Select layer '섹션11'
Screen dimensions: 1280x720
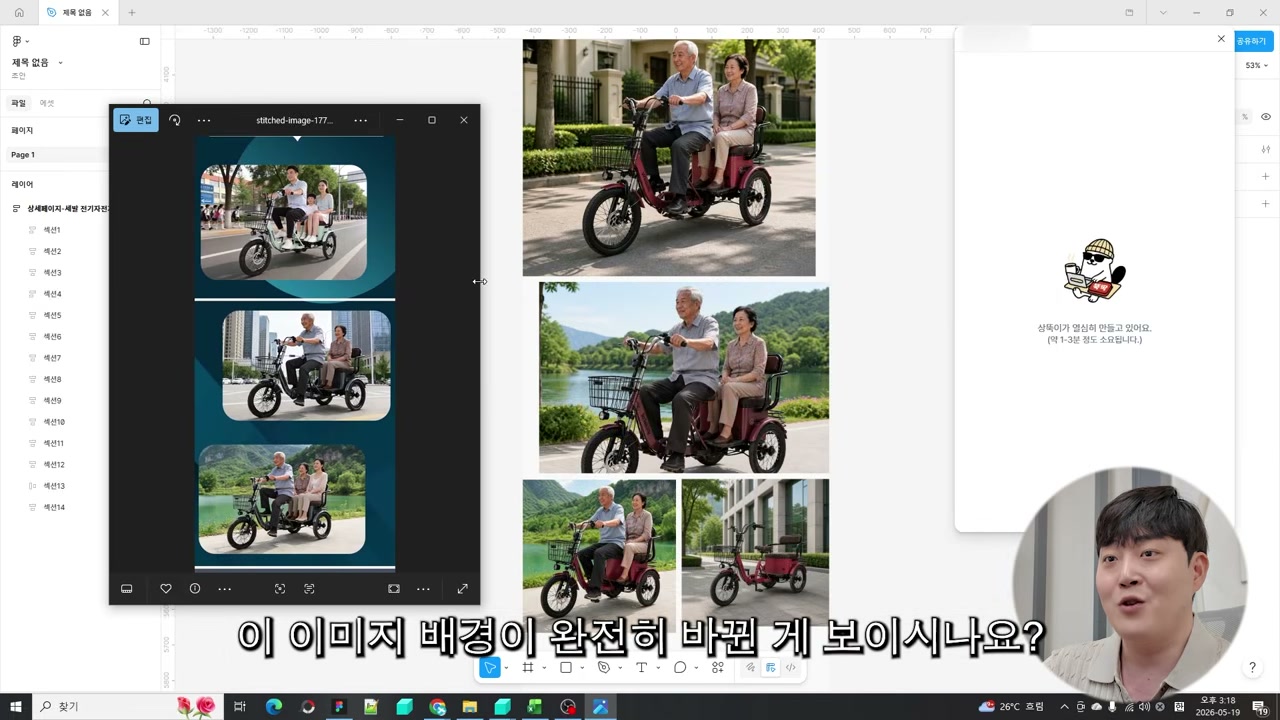pyautogui.click(x=54, y=443)
